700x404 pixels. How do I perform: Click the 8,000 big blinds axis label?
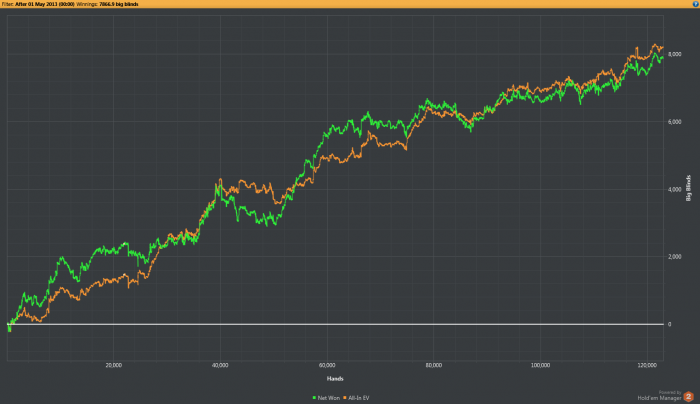[x=675, y=54]
